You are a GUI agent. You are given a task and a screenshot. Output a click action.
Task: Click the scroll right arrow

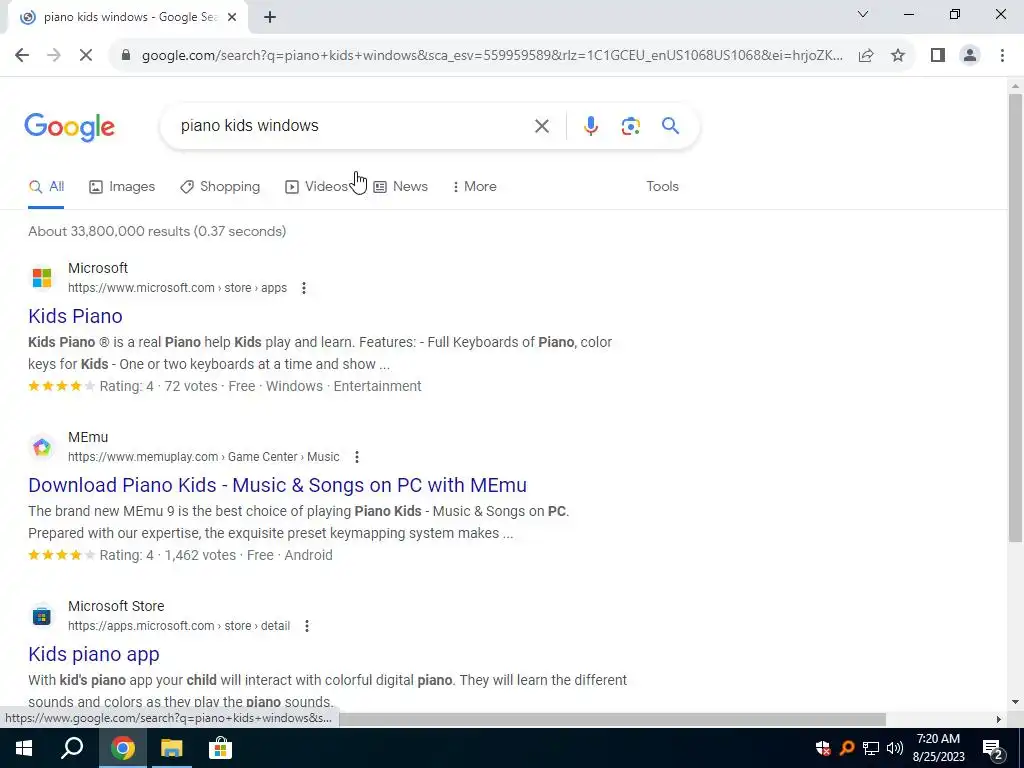[999, 720]
